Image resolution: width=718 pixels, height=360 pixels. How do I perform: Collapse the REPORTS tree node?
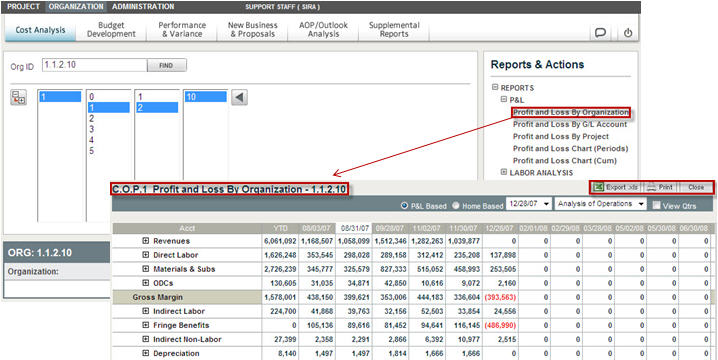pyautogui.click(x=495, y=87)
